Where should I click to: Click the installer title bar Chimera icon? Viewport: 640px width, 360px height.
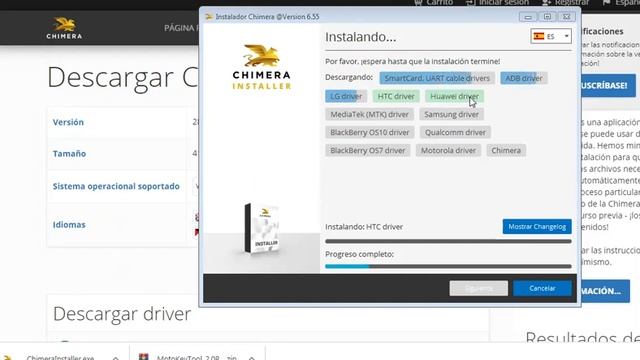pyautogui.click(x=209, y=17)
